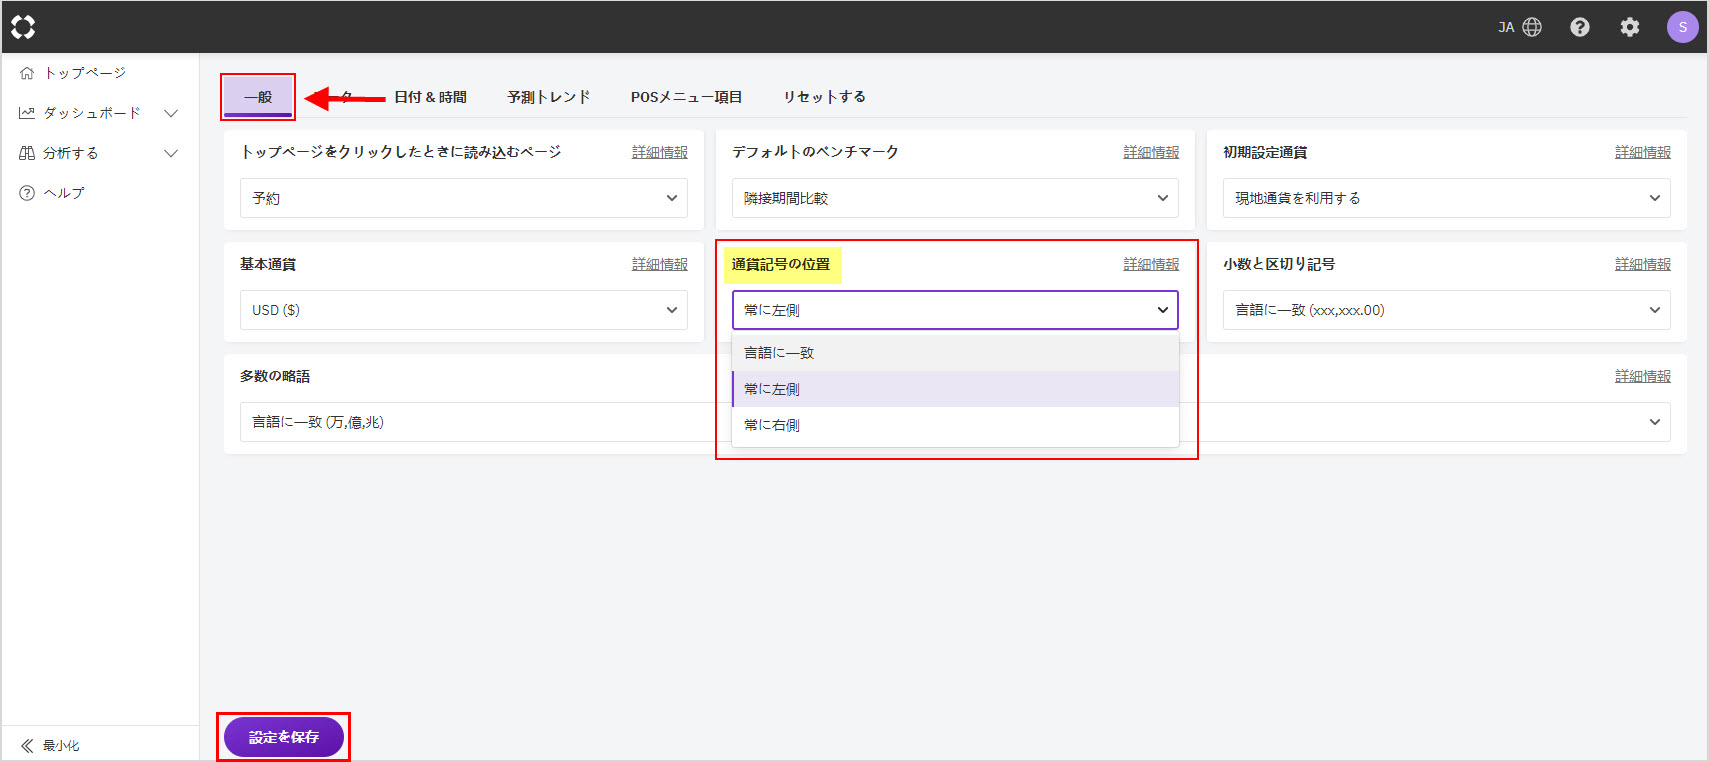Click the chart icon beside ダッシュボード
1709x762 pixels.
click(x=27, y=113)
